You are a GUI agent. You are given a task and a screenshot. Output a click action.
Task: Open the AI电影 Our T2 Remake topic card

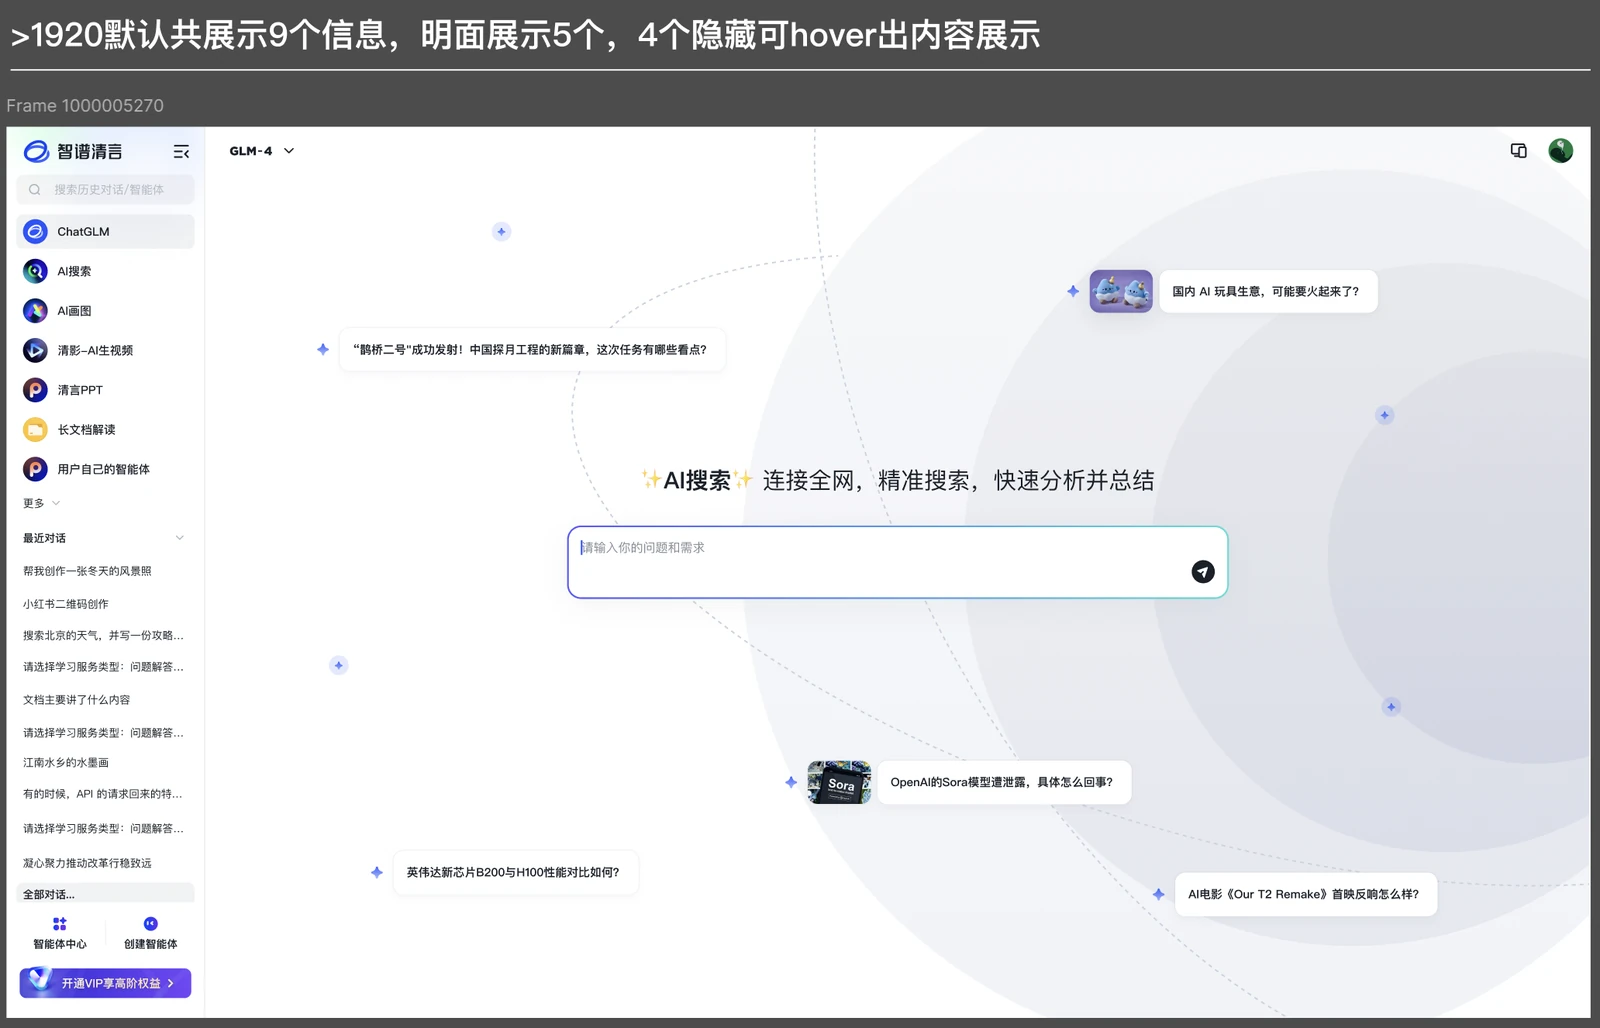point(1304,894)
